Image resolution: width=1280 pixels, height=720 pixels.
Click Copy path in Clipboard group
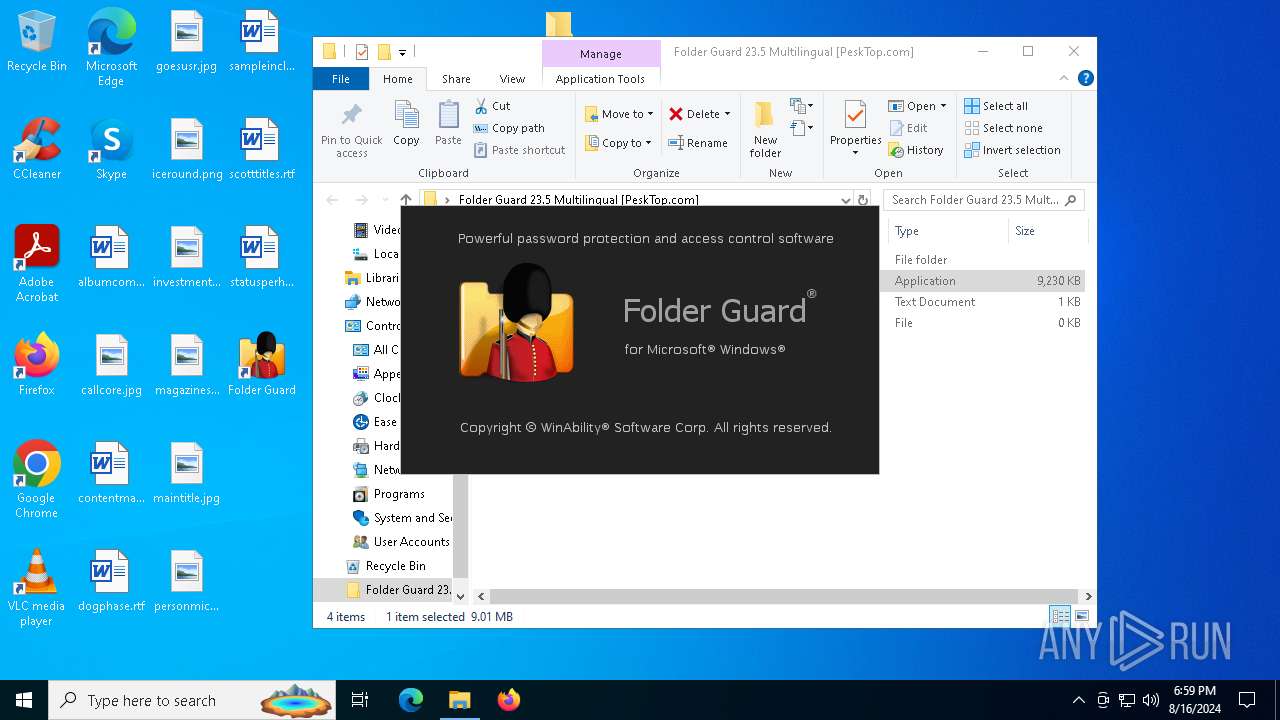509,128
